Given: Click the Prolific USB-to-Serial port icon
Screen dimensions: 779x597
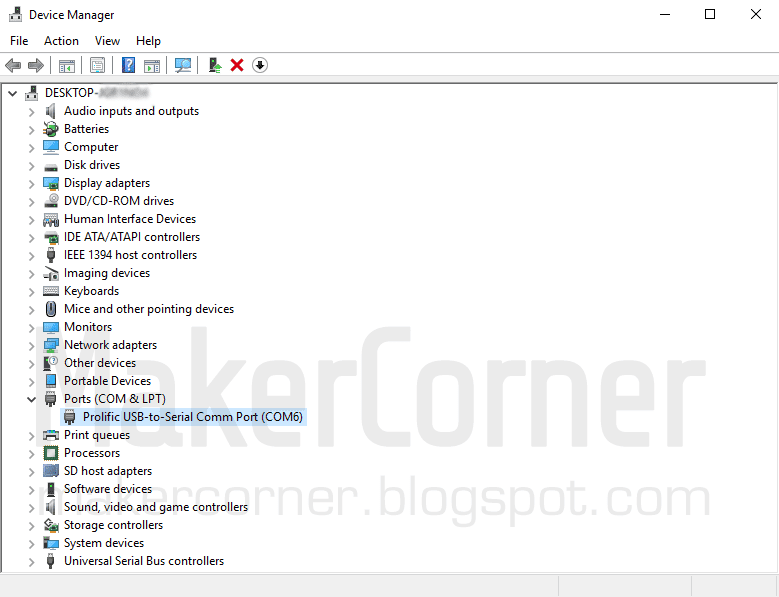Looking at the screenshot, I should click(x=70, y=417).
